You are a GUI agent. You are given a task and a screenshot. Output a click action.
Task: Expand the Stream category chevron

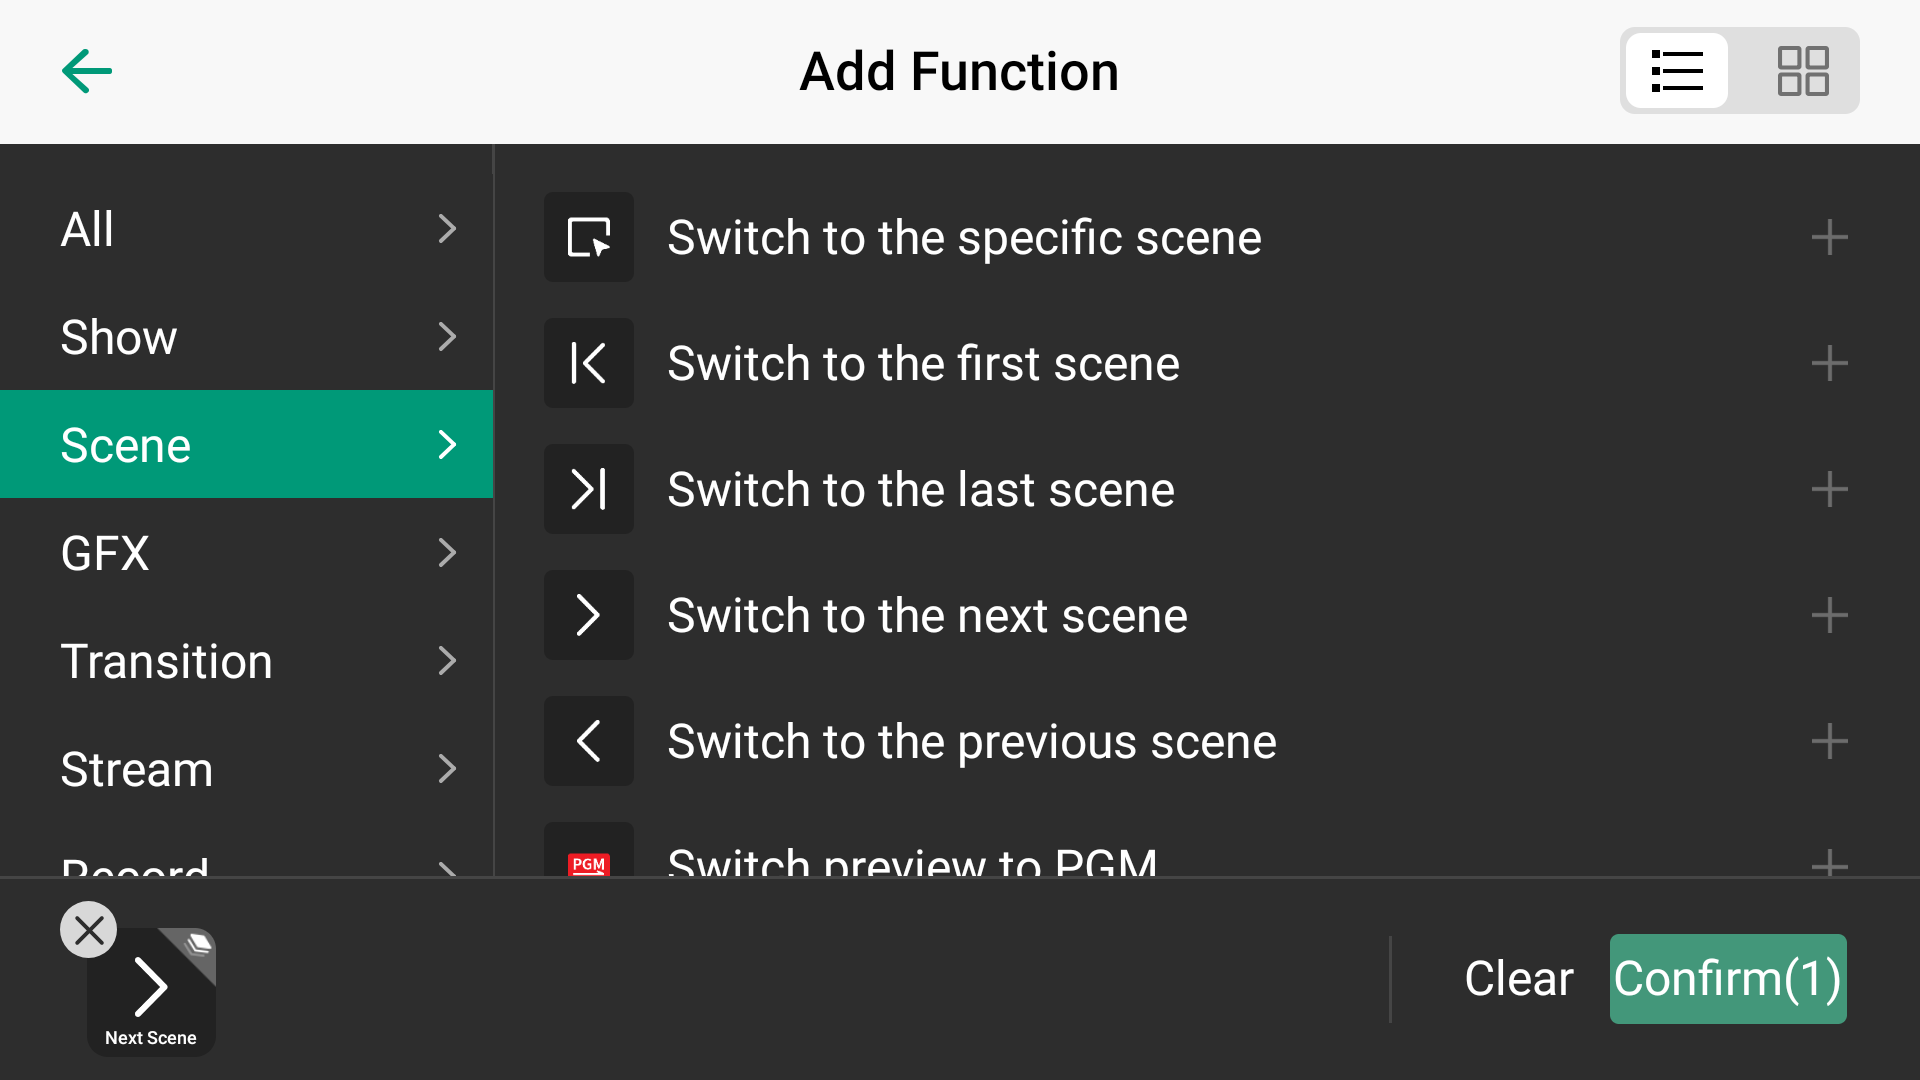(x=447, y=769)
